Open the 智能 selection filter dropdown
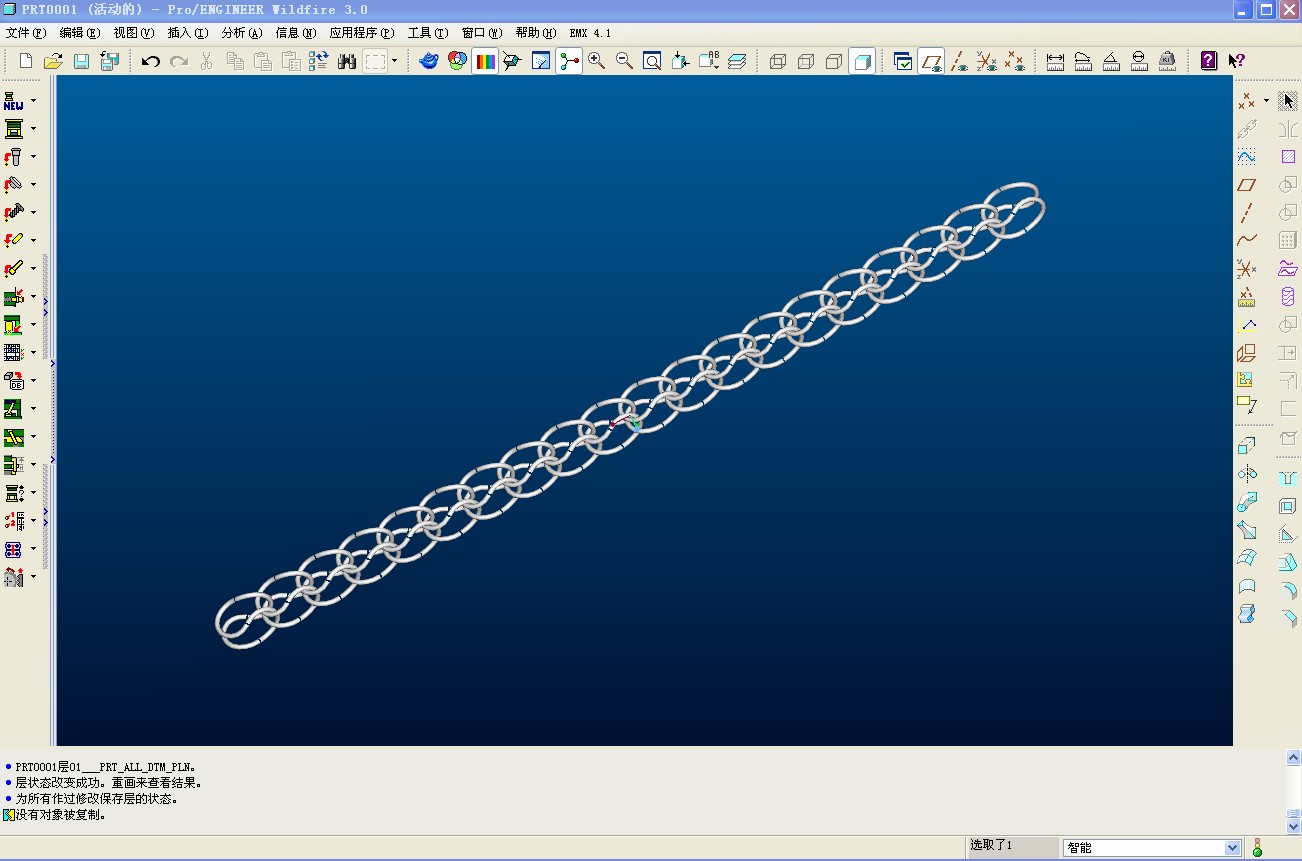This screenshot has width=1302, height=861. [1233, 848]
